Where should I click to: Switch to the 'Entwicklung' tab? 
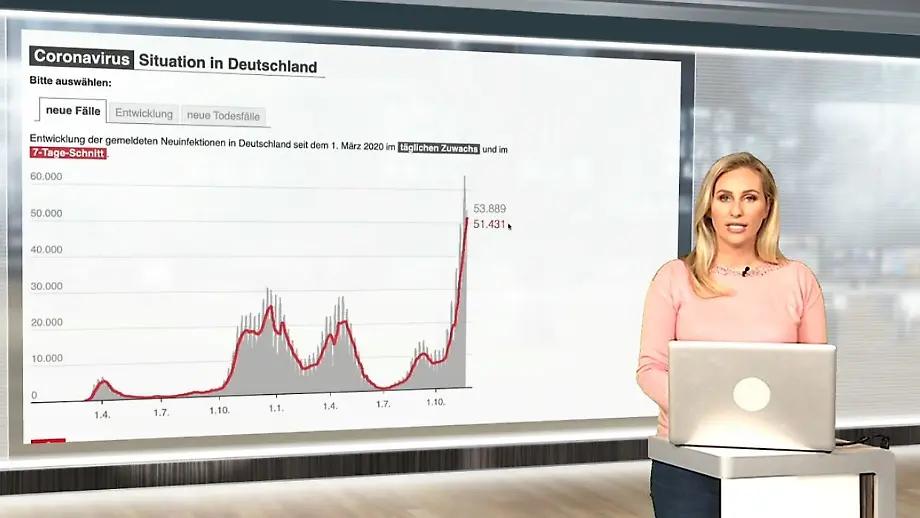(144, 114)
